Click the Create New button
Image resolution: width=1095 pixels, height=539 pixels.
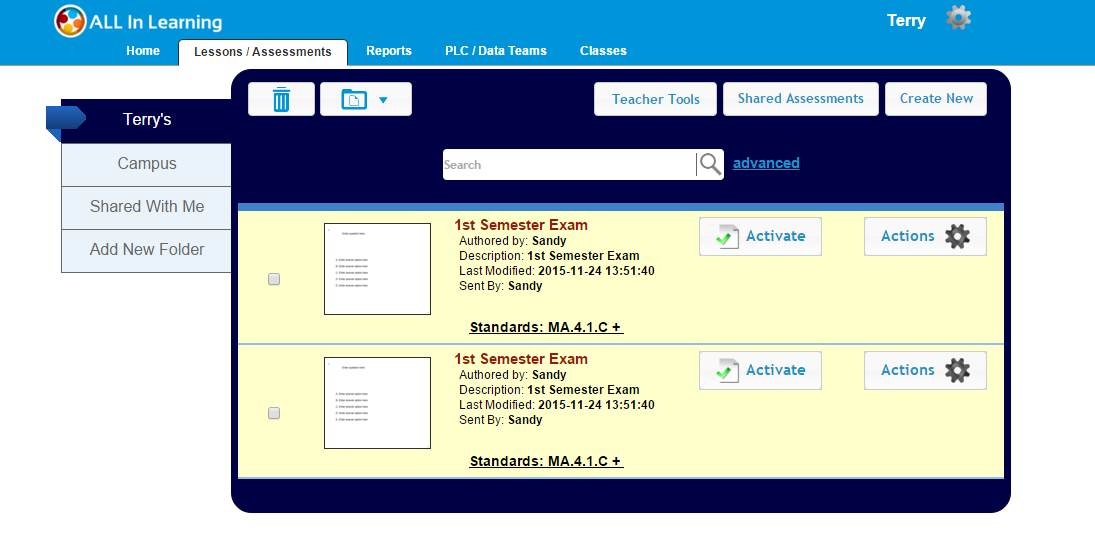point(936,99)
